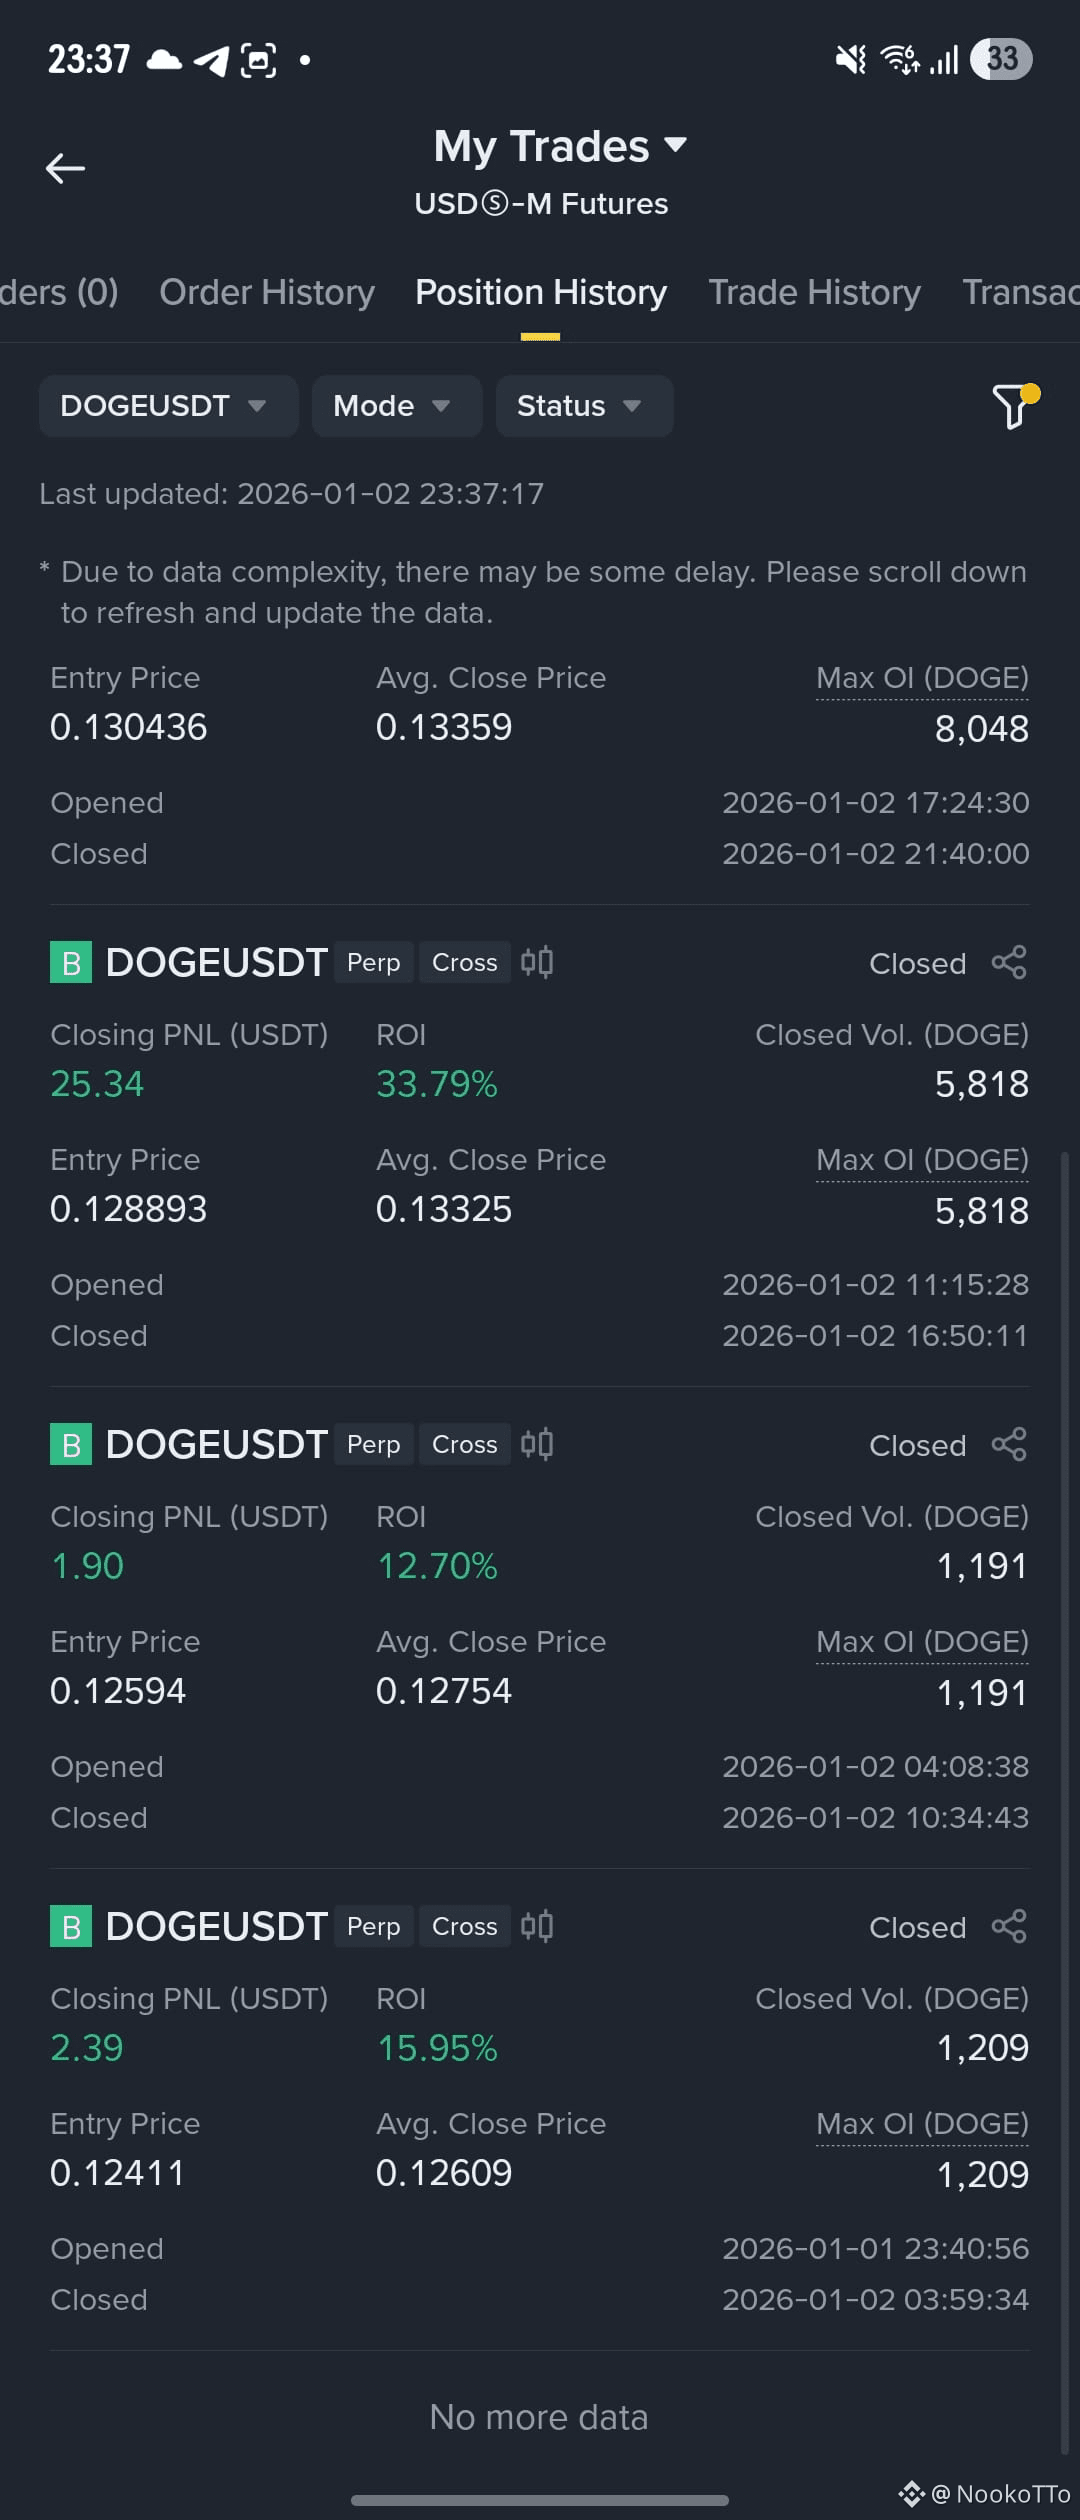The width and height of the screenshot is (1080, 2520).
Task: Tap the Max OI (DOGE) label for 8,048
Action: point(922,678)
